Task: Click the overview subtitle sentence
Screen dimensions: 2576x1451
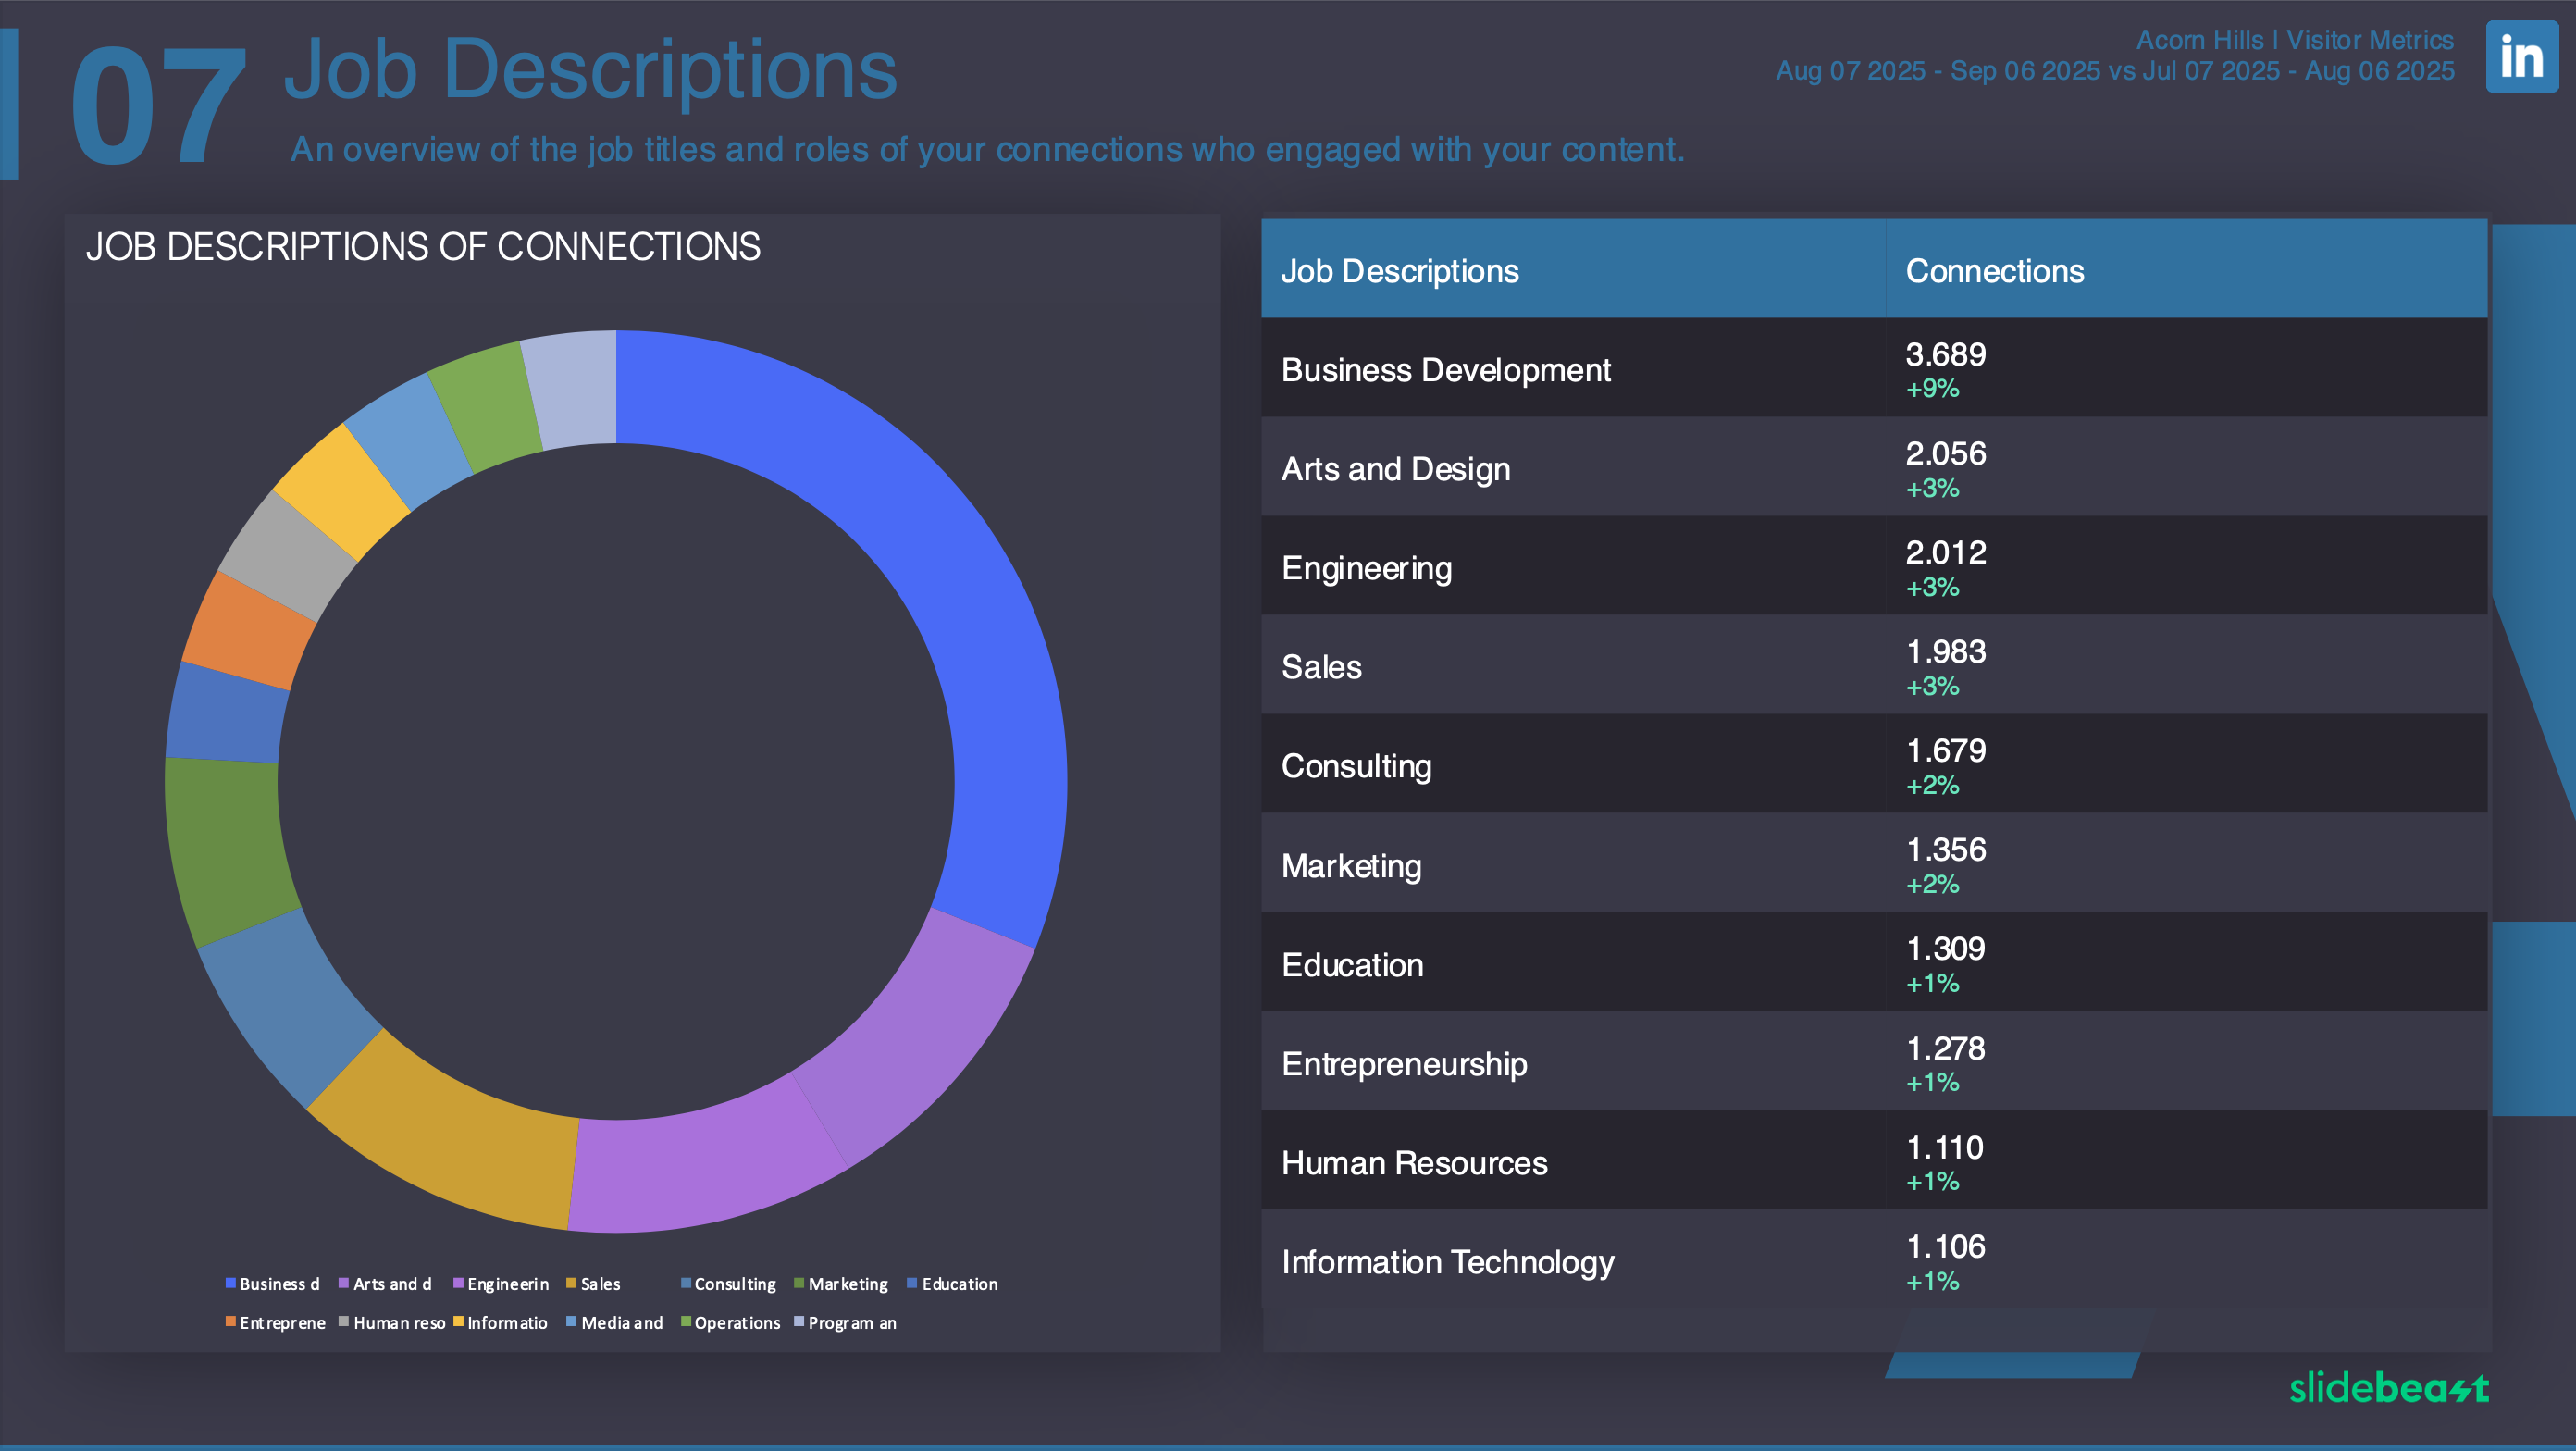Action: coord(987,150)
